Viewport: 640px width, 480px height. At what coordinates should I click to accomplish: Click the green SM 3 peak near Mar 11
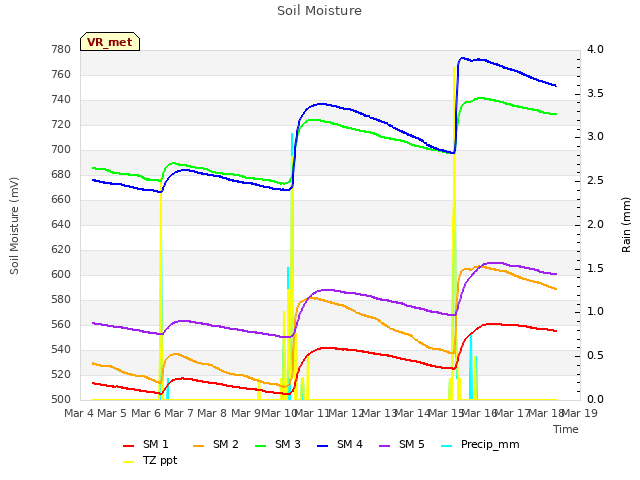313,120
